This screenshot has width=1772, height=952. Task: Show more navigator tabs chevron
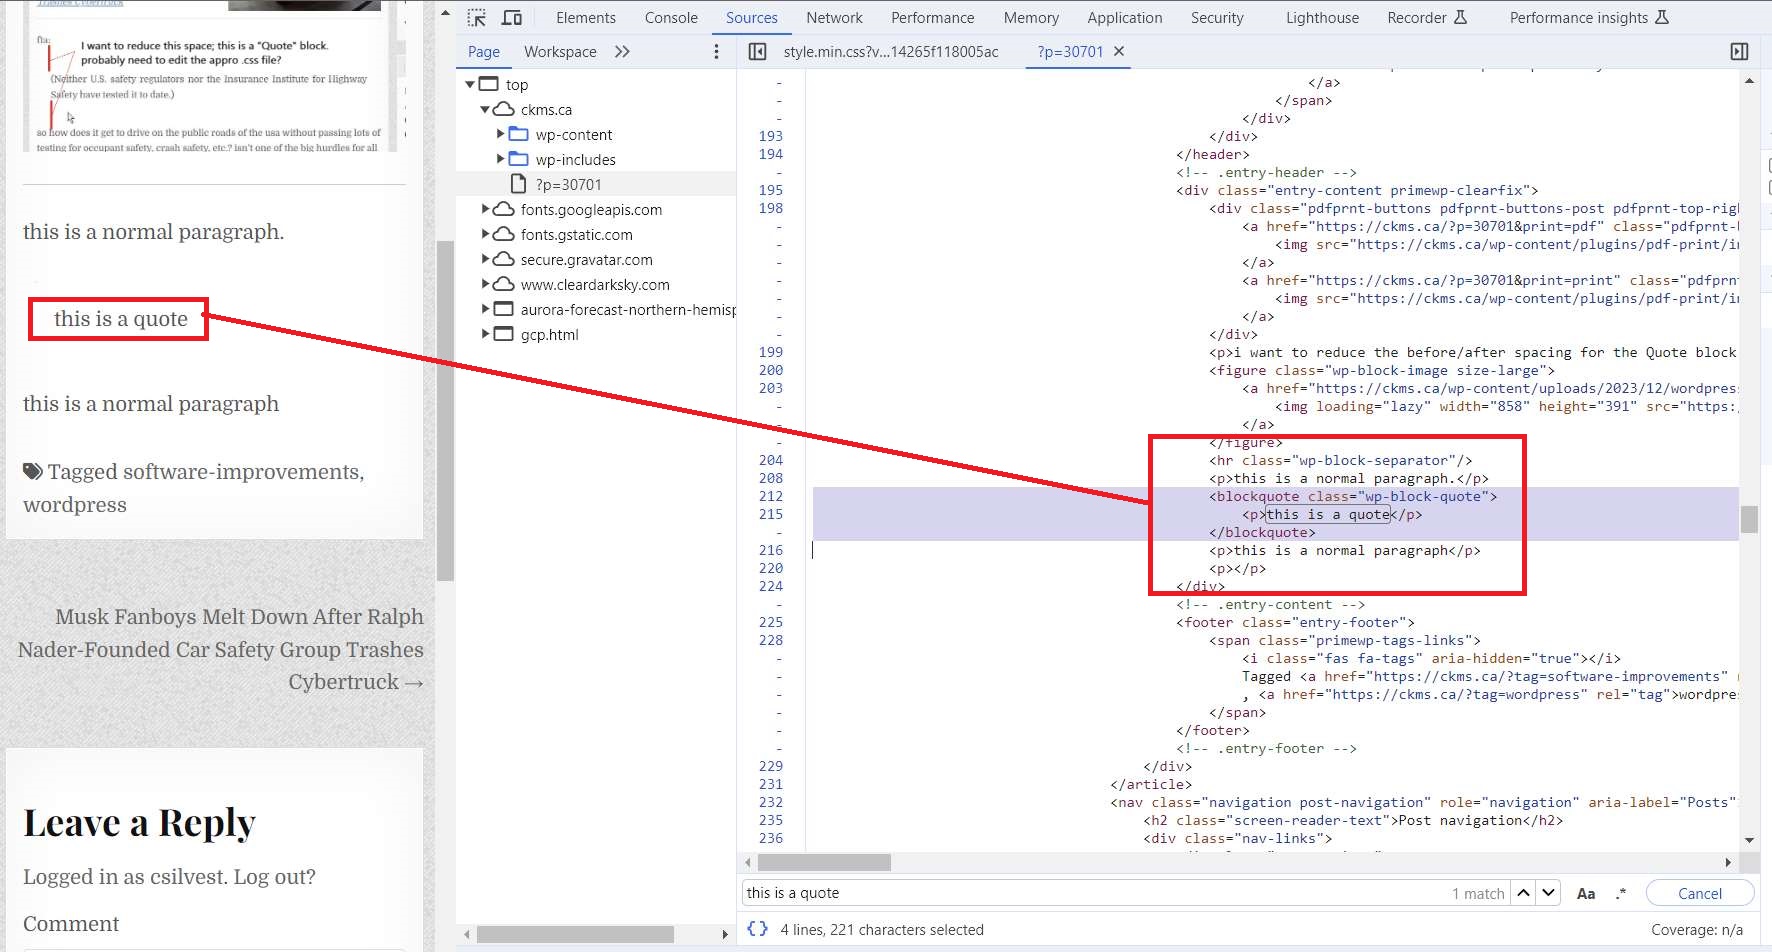point(622,52)
